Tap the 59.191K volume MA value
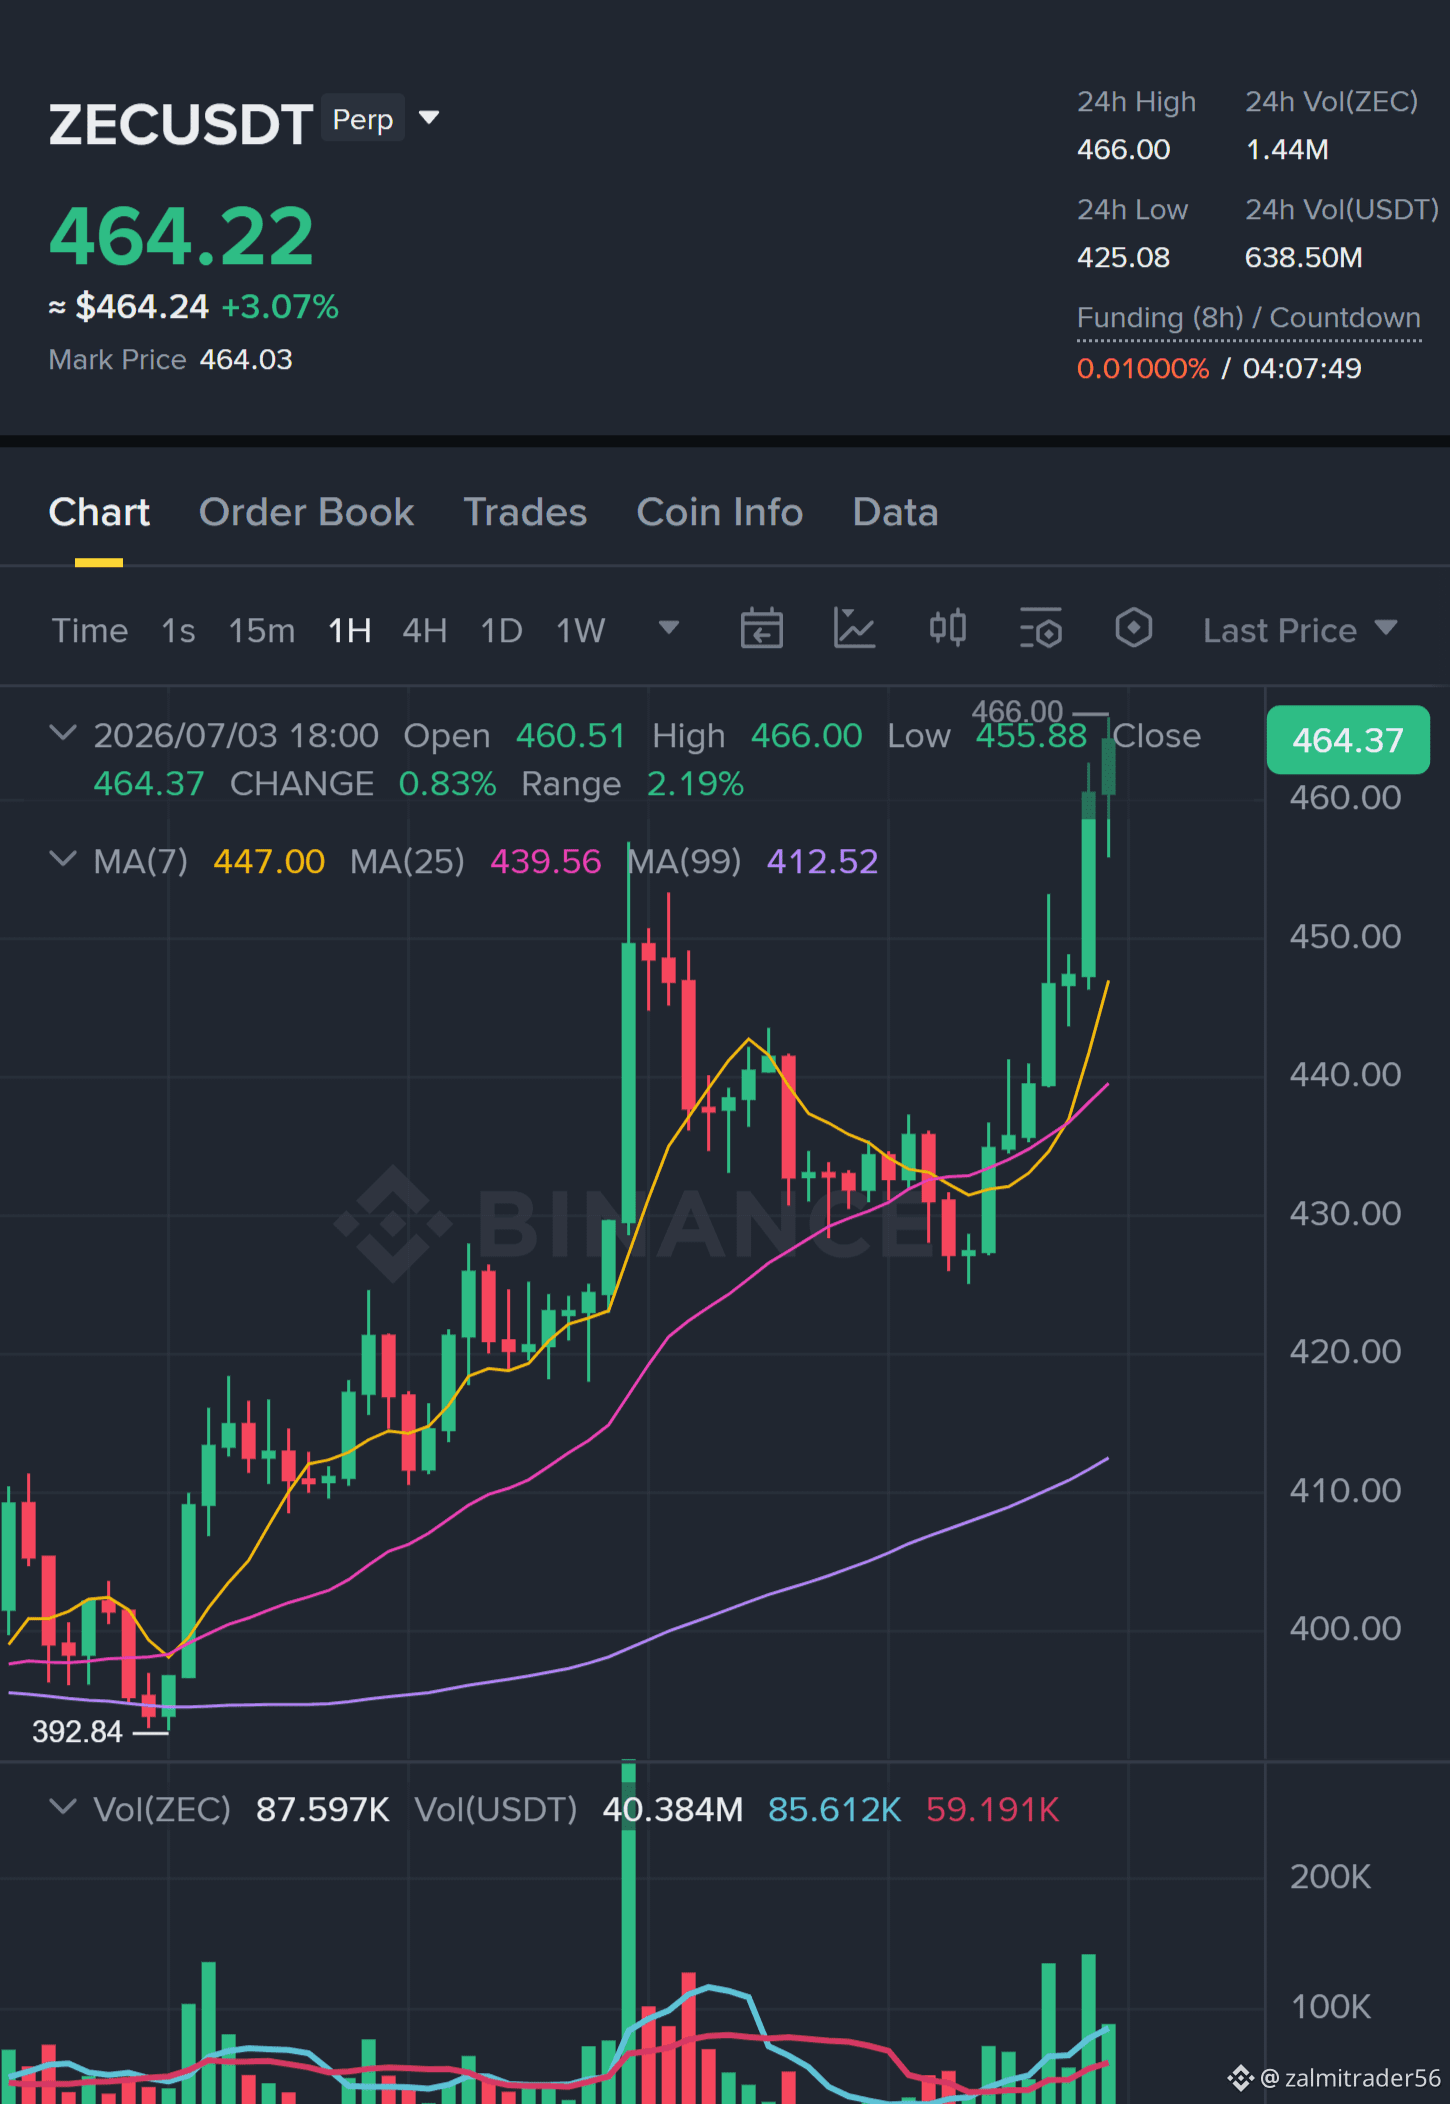Viewport: 1450px width, 2104px height. (x=993, y=1809)
